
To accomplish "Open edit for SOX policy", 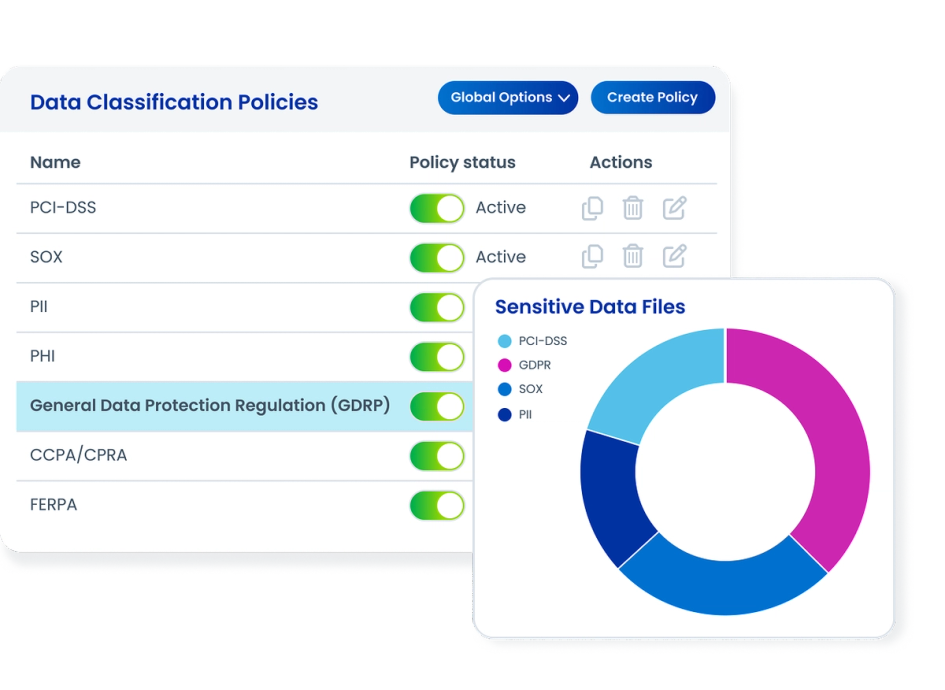I will click(674, 256).
